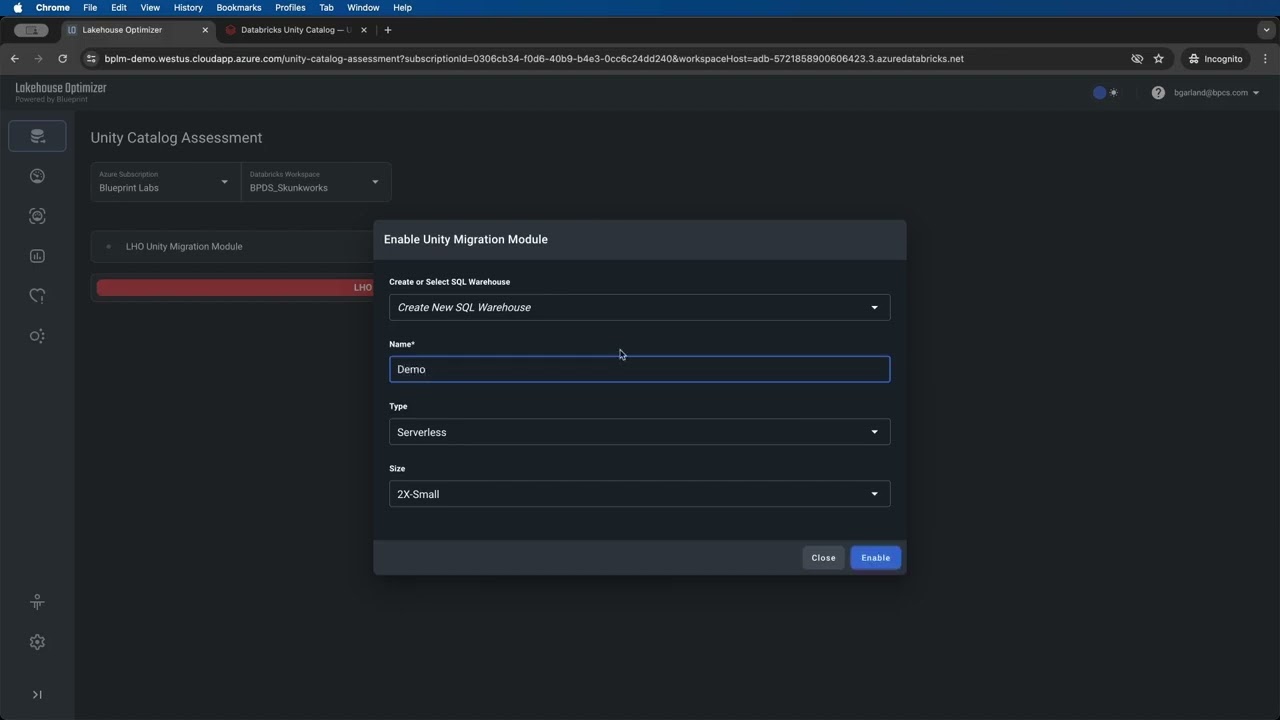Click the red LHO status bar

point(235,287)
